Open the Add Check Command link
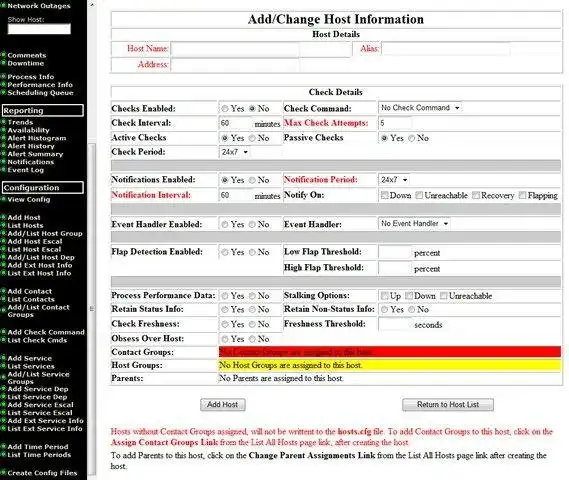The width and height of the screenshot is (569, 480). click(46, 332)
